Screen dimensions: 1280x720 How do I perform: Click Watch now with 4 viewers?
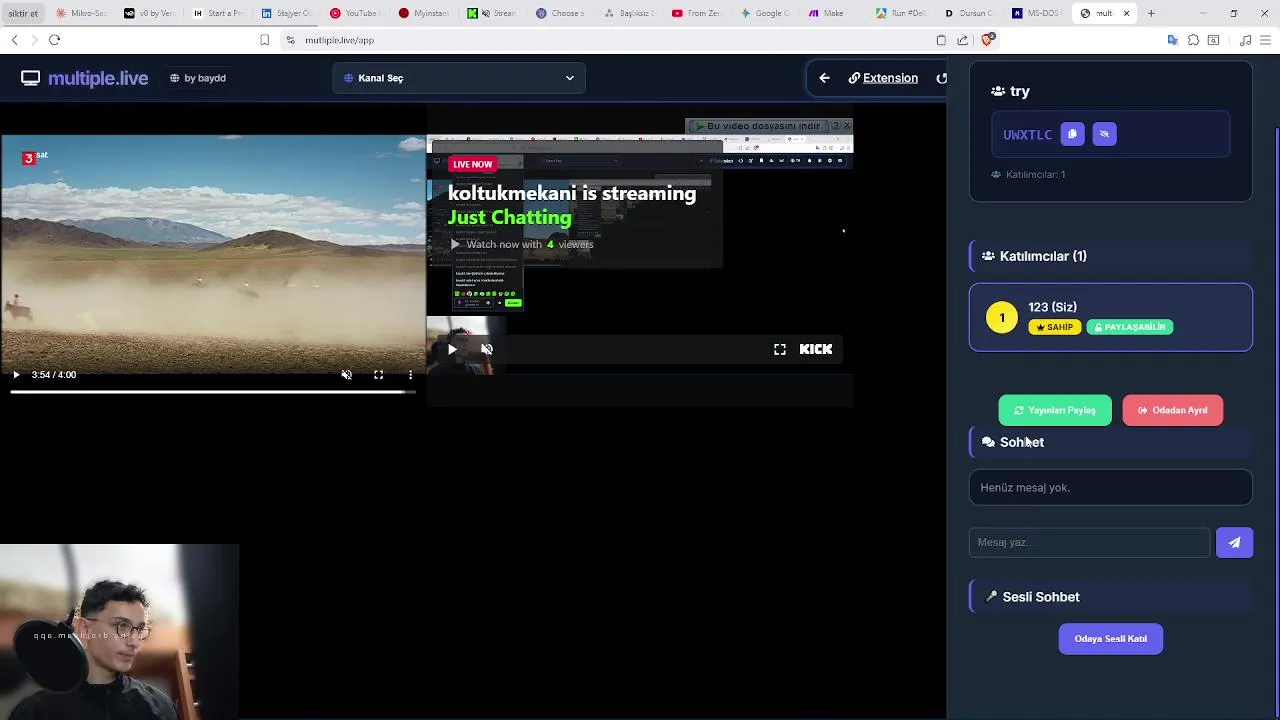pyautogui.click(x=521, y=244)
